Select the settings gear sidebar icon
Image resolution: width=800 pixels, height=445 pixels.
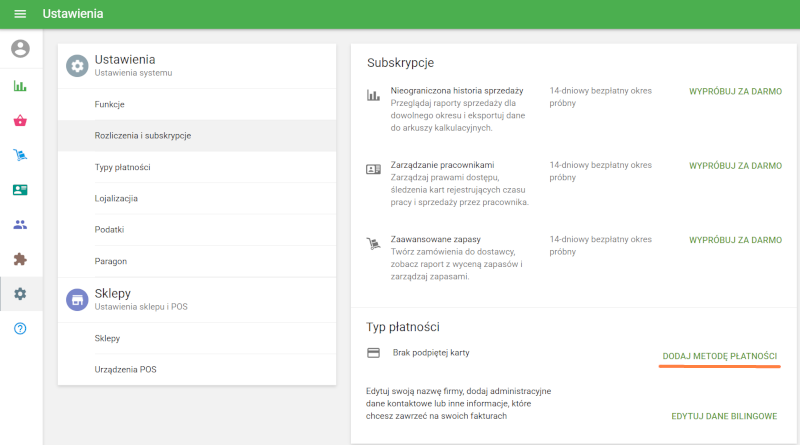[x=20, y=294]
